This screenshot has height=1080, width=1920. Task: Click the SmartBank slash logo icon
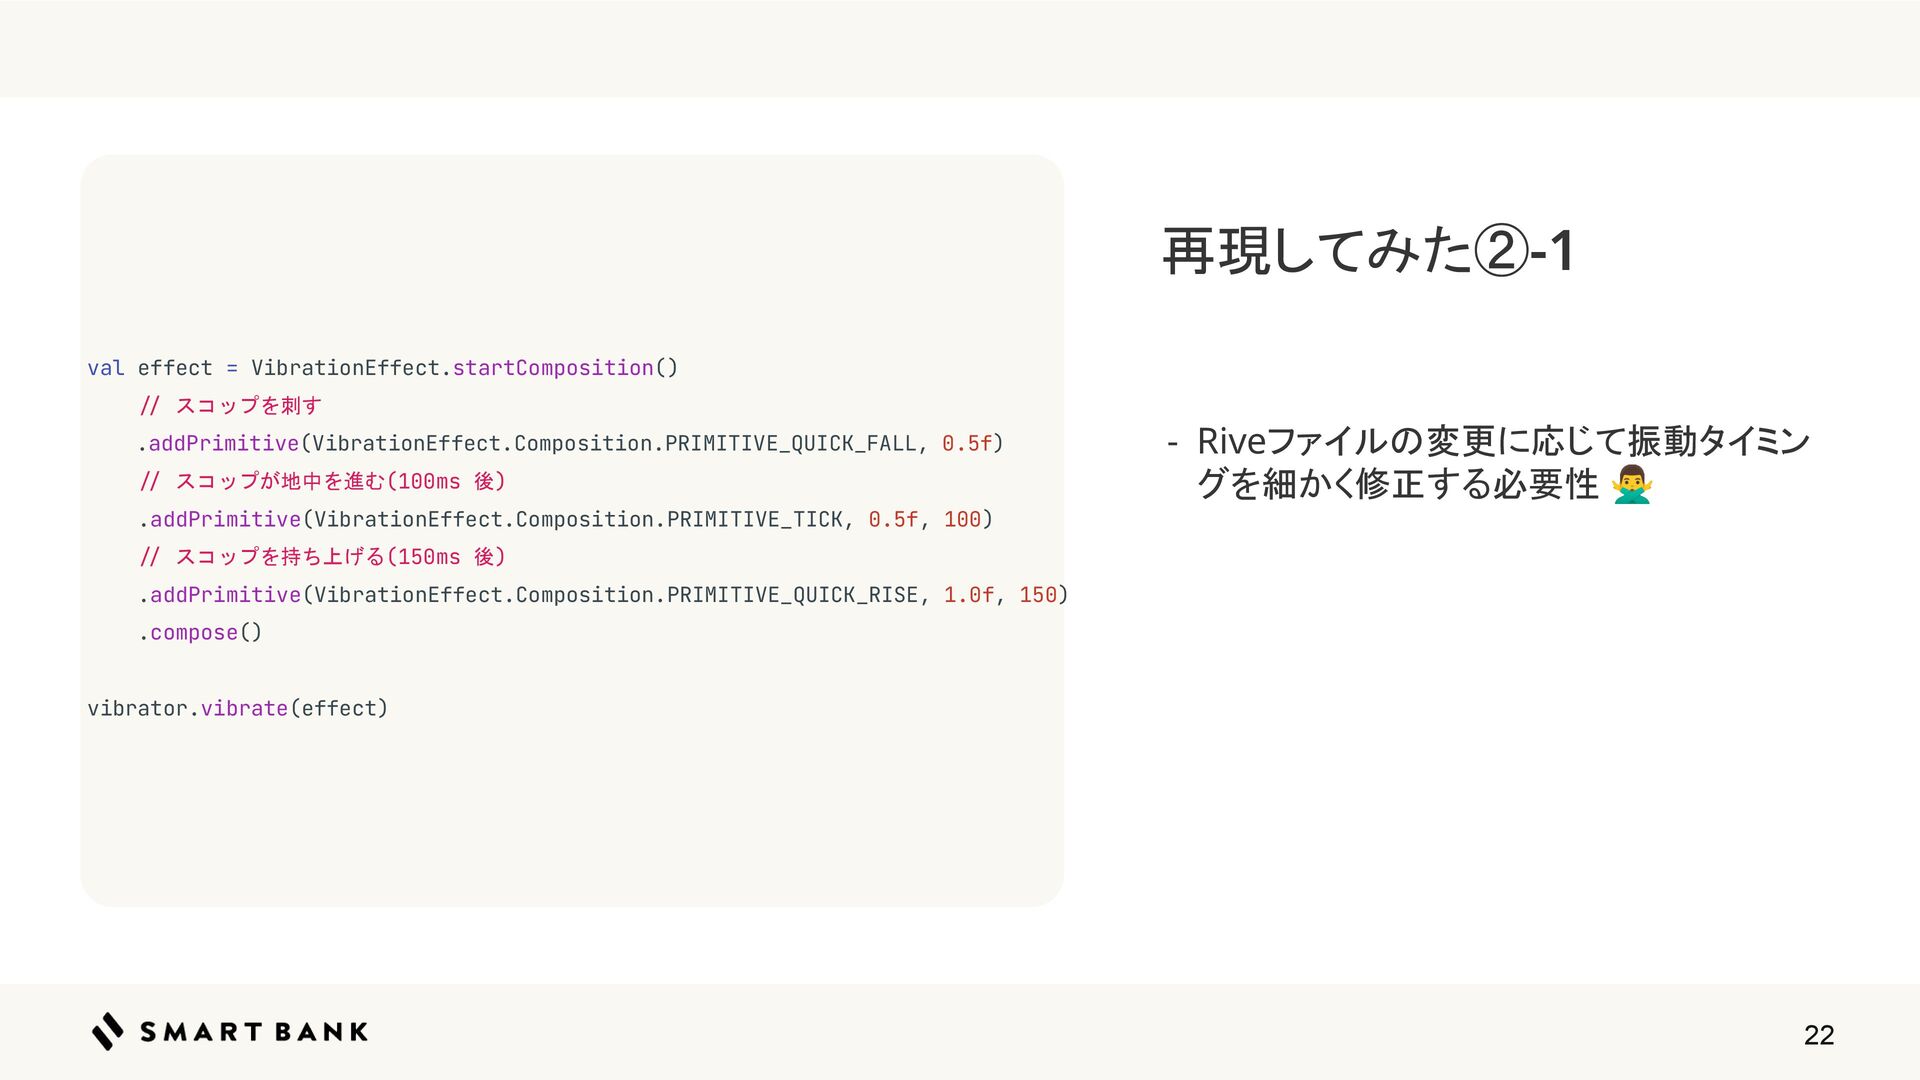coord(107,1031)
